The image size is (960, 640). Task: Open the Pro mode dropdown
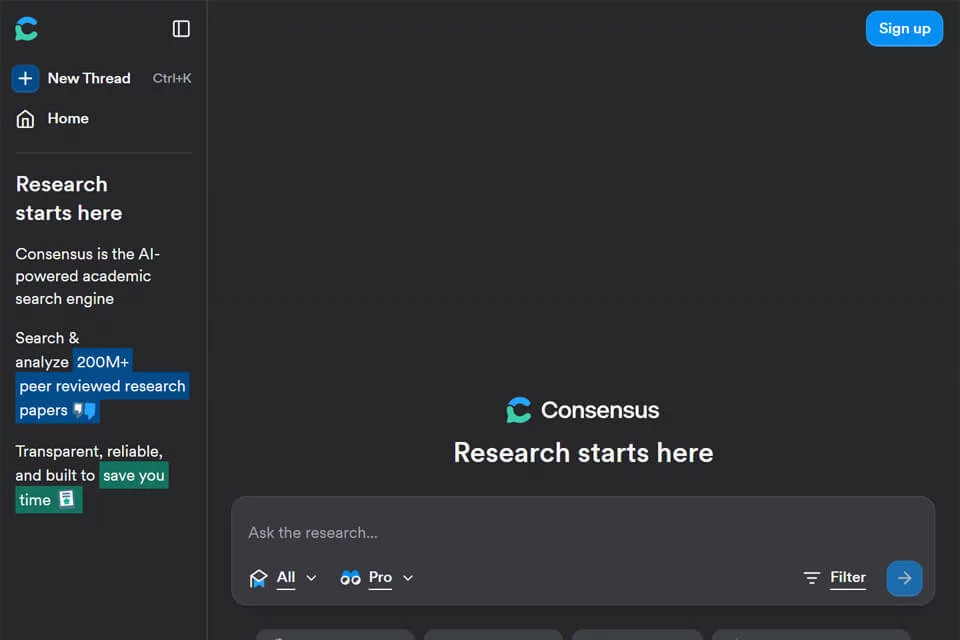(380, 578)
